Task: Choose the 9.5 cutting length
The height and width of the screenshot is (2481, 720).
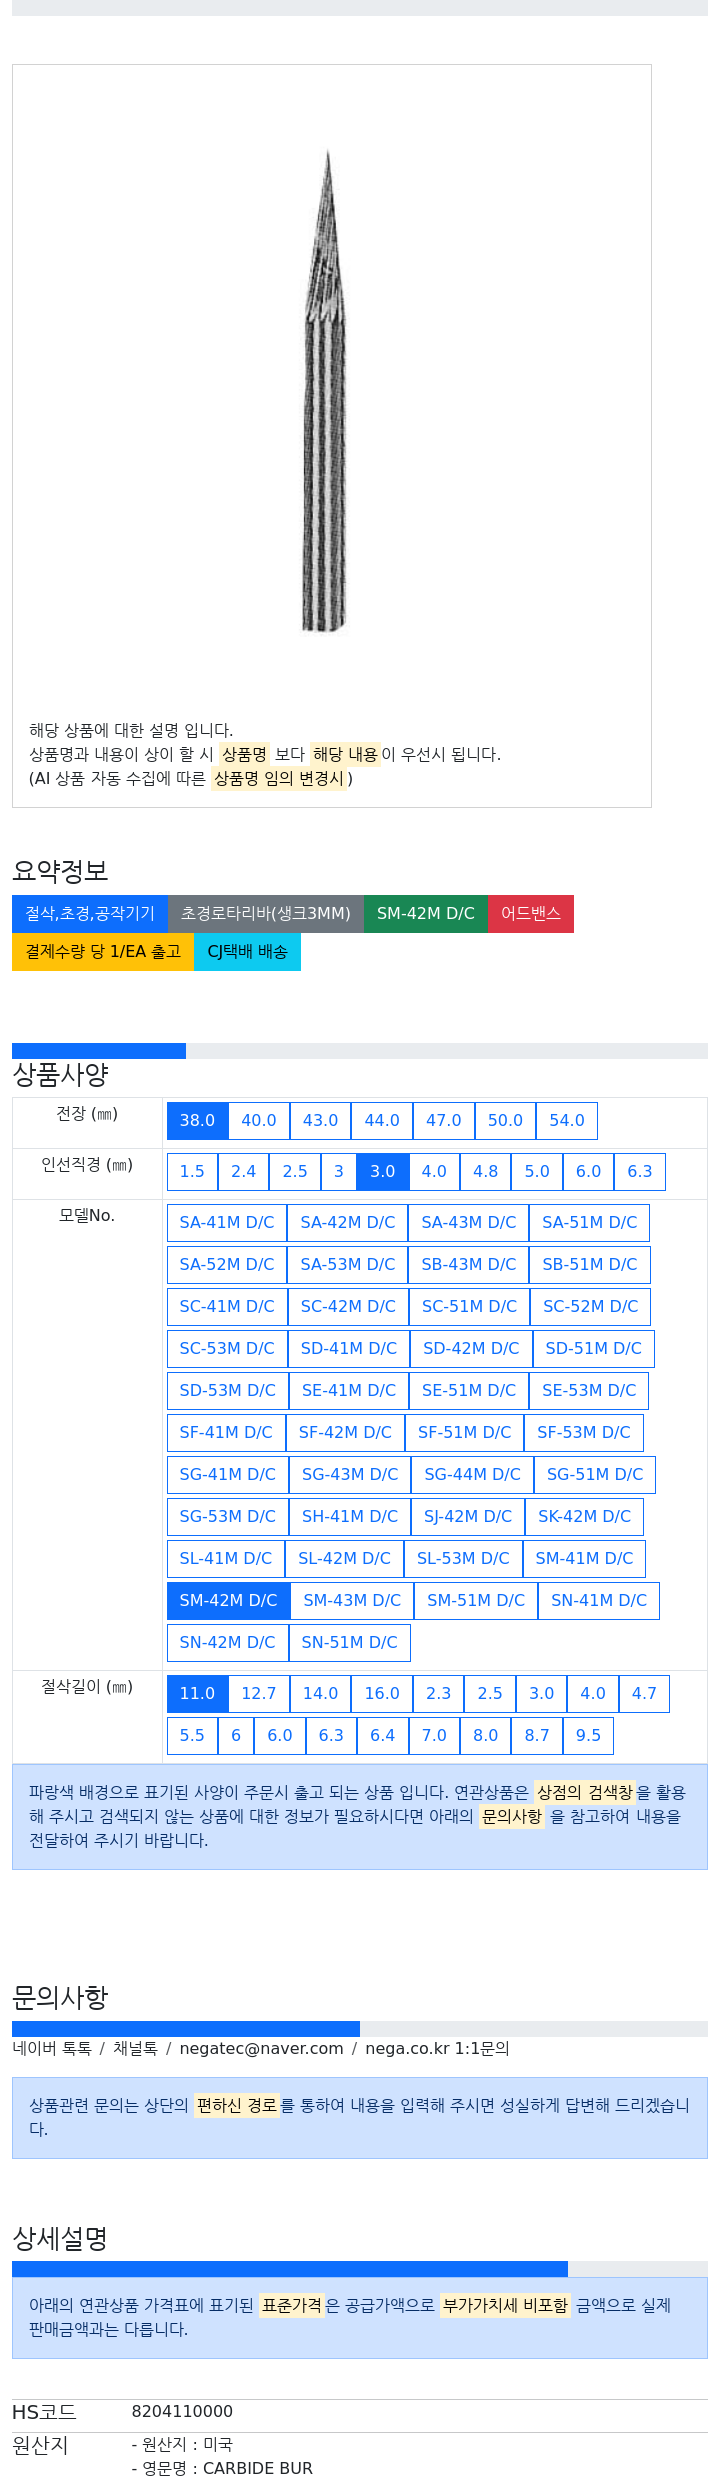Action: click(588, 1736)
